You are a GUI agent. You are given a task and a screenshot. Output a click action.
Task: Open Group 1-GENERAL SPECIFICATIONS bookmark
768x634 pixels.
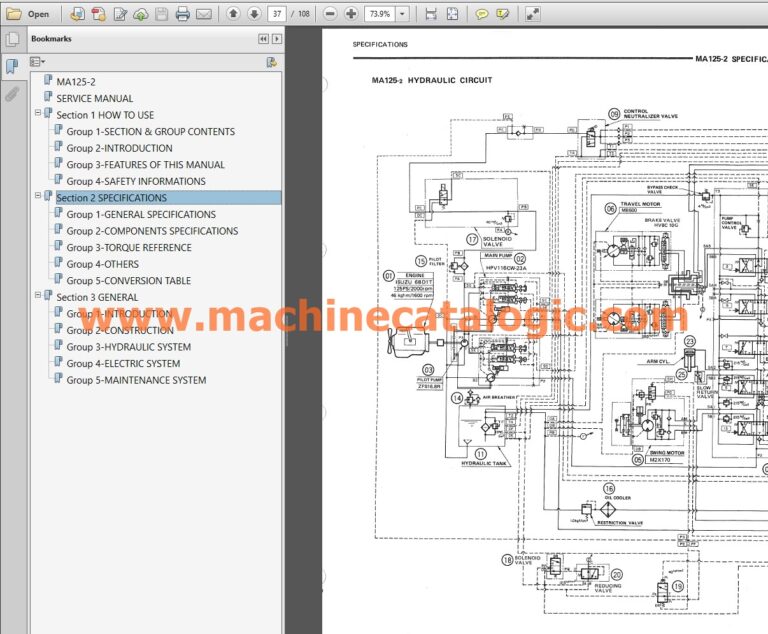tap(141, 215)
